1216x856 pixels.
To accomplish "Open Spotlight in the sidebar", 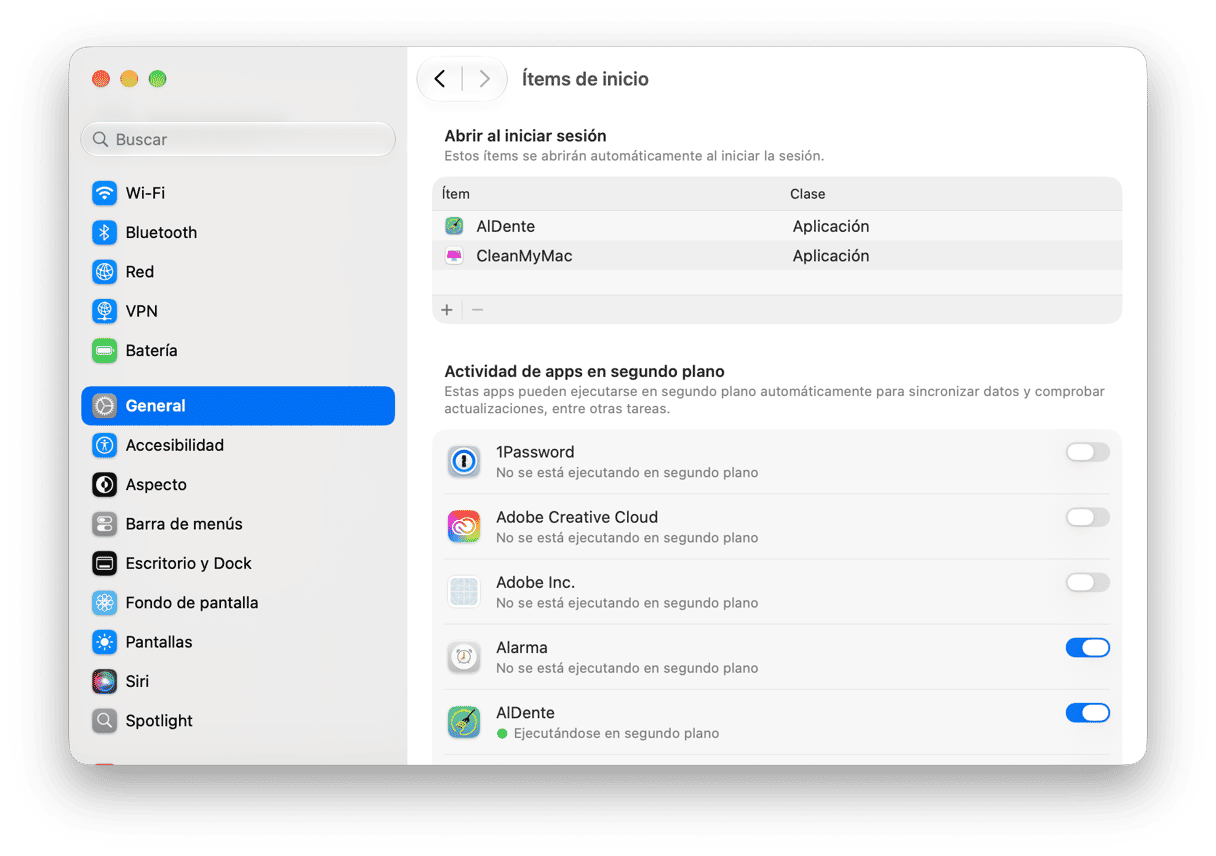I will pos(238,721).
